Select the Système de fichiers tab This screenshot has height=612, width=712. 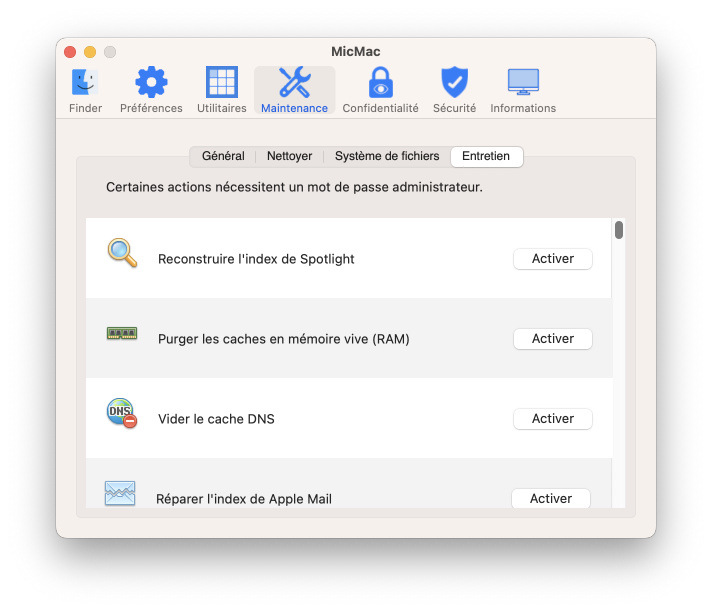pos(386,156)
